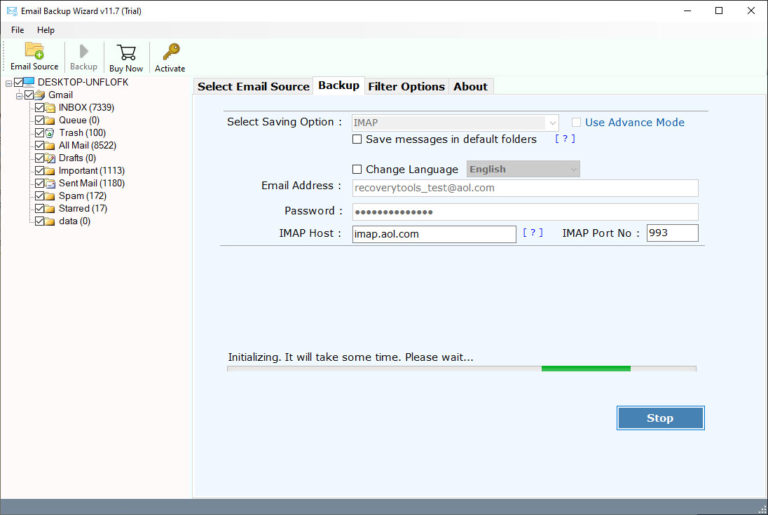Click the Trash folder icon
This screenshot has width=768, height=515.
[x=50, y=133]
